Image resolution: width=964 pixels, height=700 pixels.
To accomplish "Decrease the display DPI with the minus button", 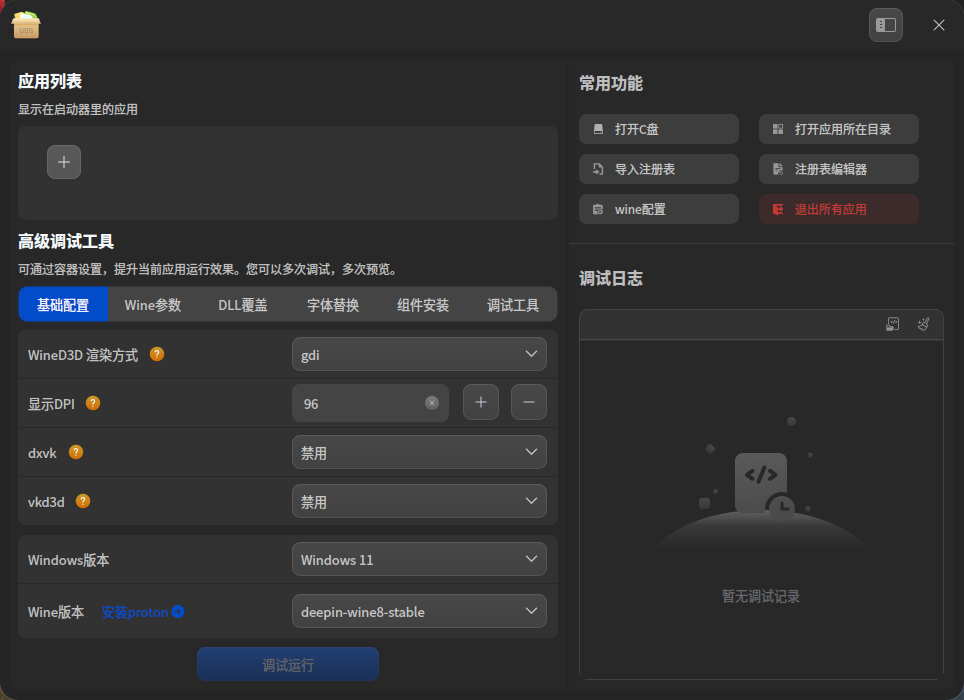I will coord(529,403).
